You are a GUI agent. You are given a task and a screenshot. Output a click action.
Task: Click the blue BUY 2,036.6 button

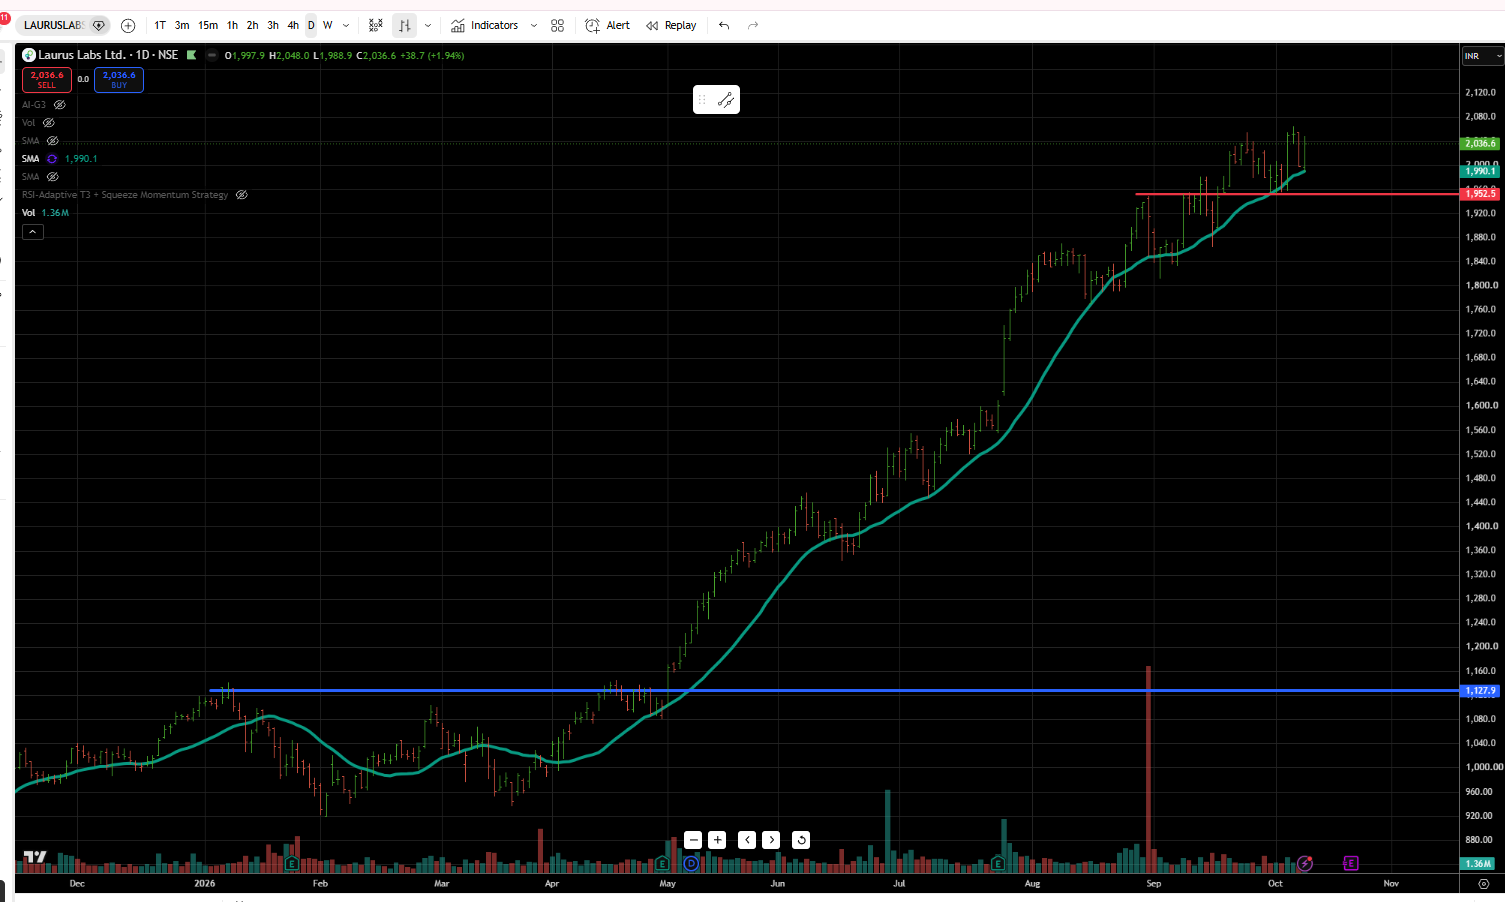click(119, 80)
